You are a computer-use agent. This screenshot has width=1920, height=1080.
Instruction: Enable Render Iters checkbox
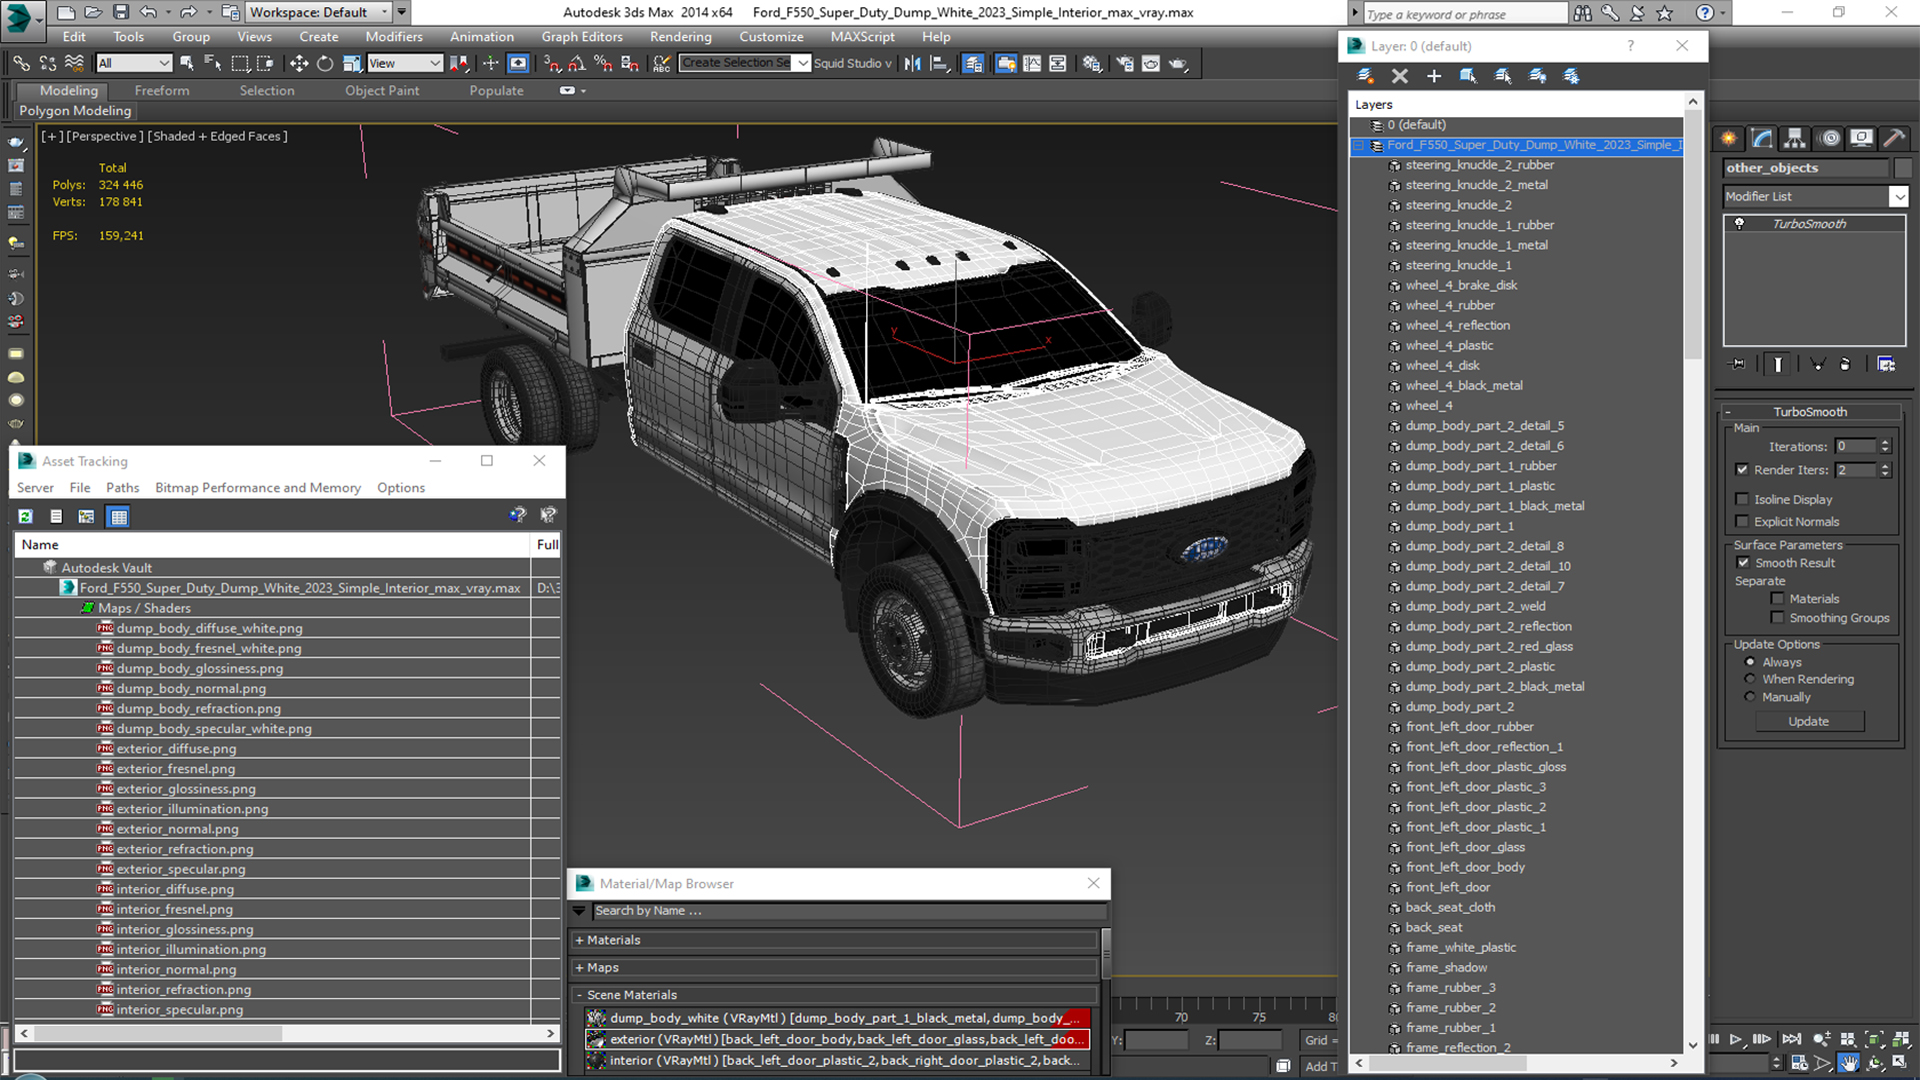tap(1743, 470)
